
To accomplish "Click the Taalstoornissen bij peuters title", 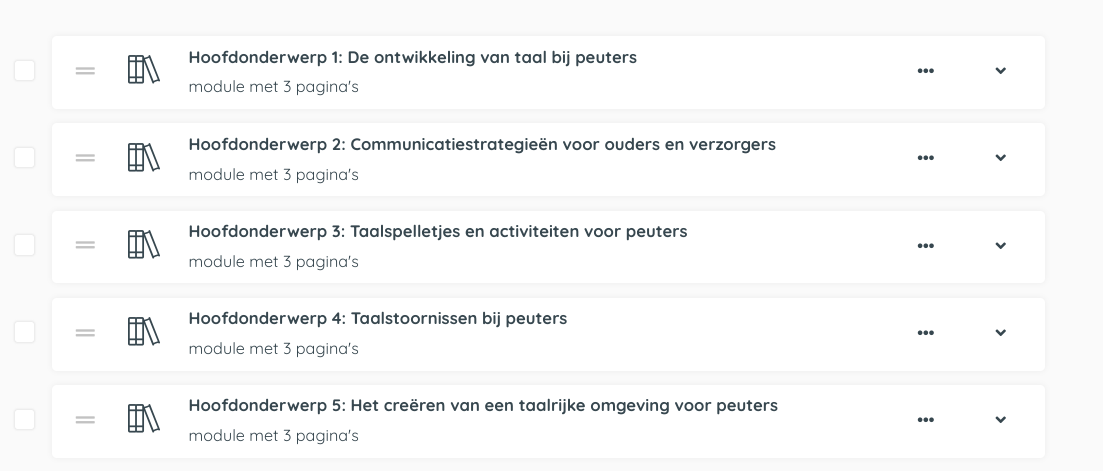I will (377, 318).
